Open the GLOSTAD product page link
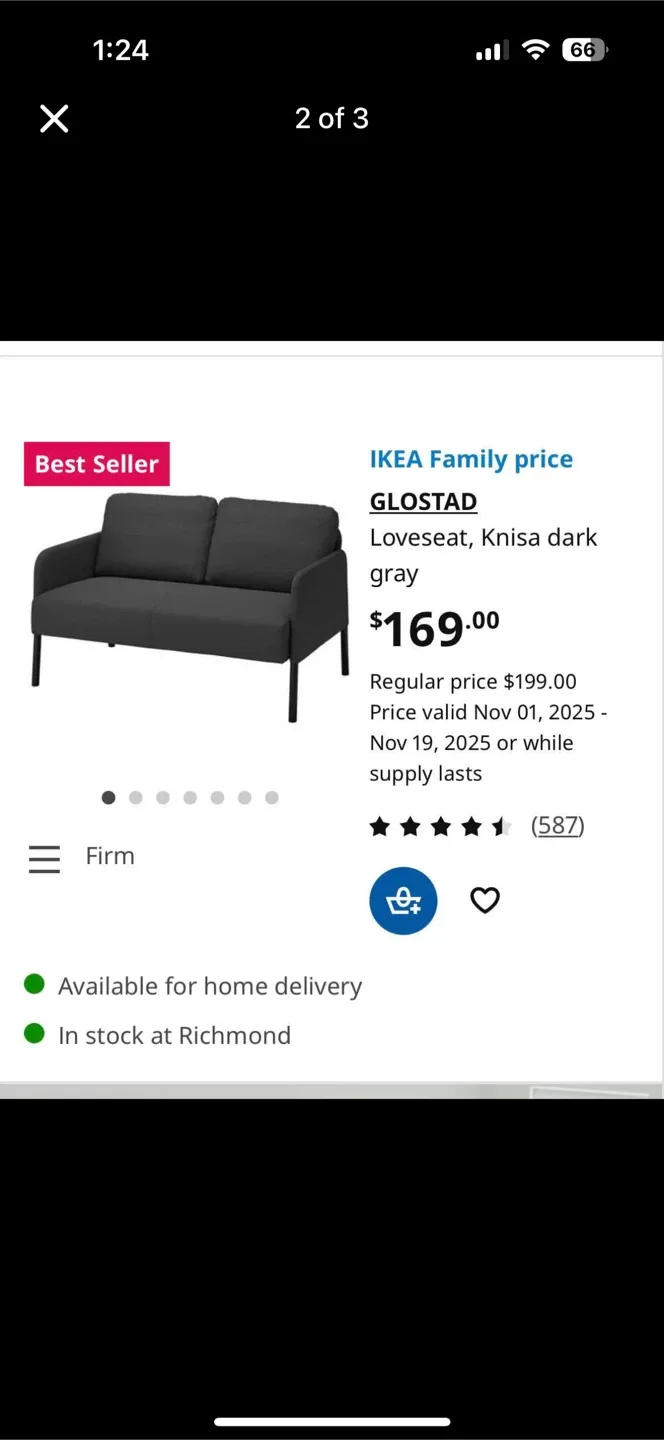This screenshot has height=1440, width=664. (x=423, y=501)
